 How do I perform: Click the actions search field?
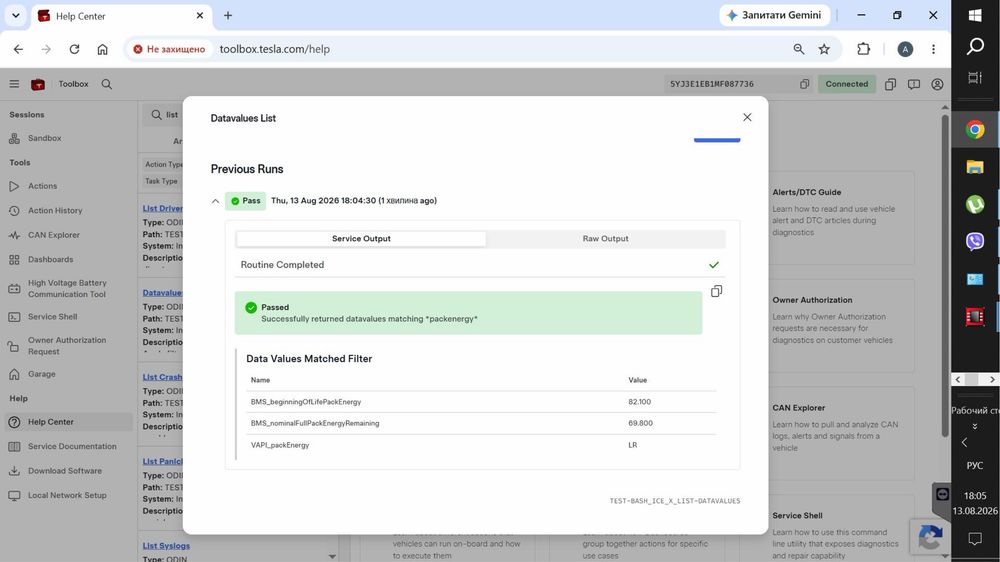165,115
